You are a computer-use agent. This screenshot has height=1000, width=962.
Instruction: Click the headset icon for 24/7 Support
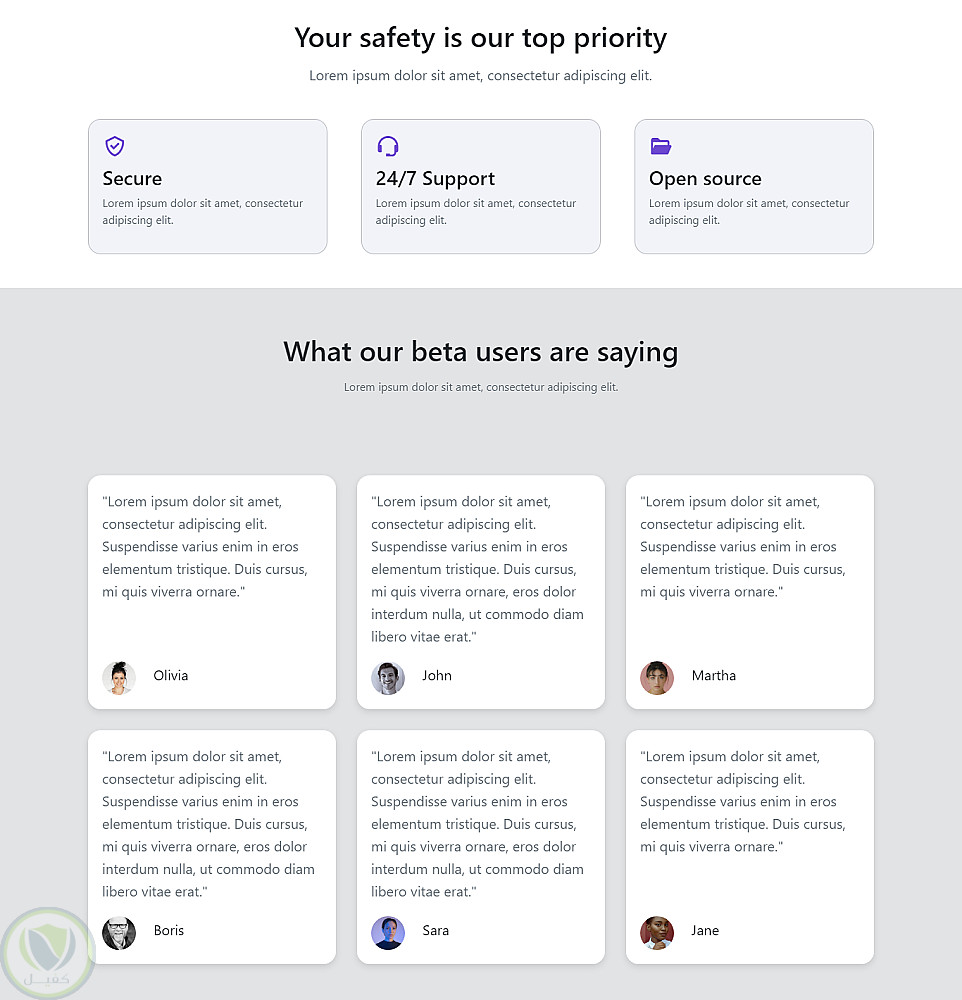(388, 146)
